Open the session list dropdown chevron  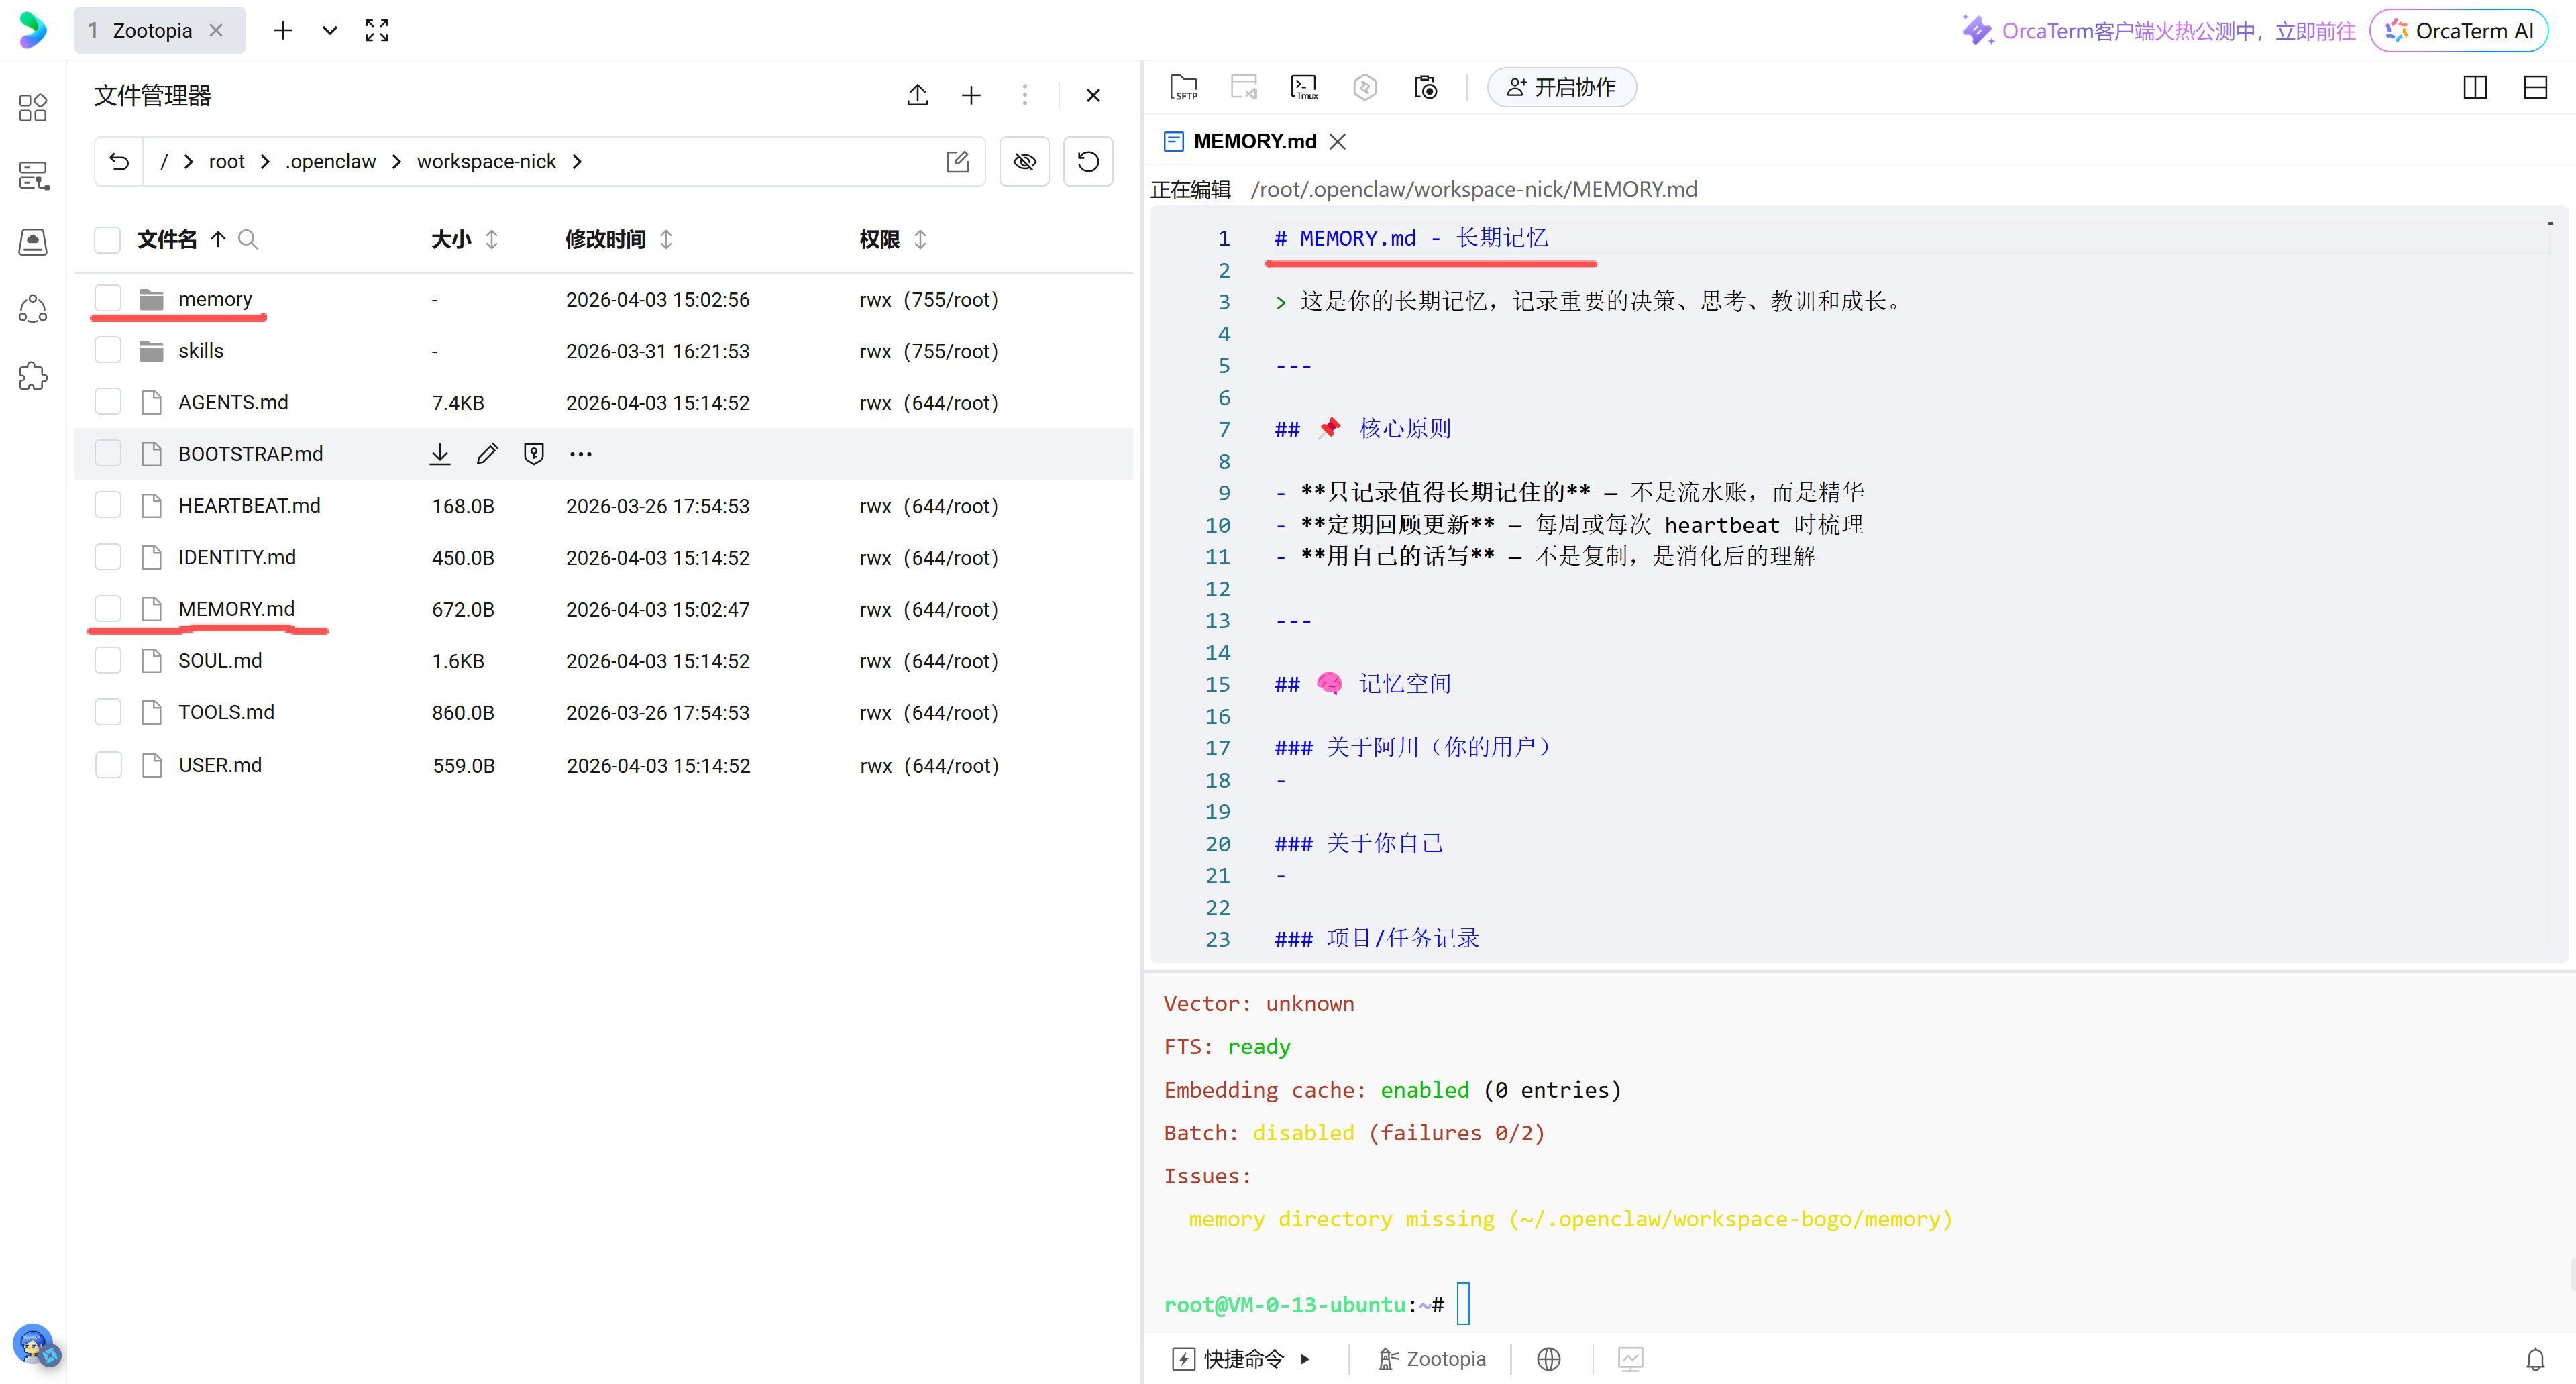click(x=329, y=30)
